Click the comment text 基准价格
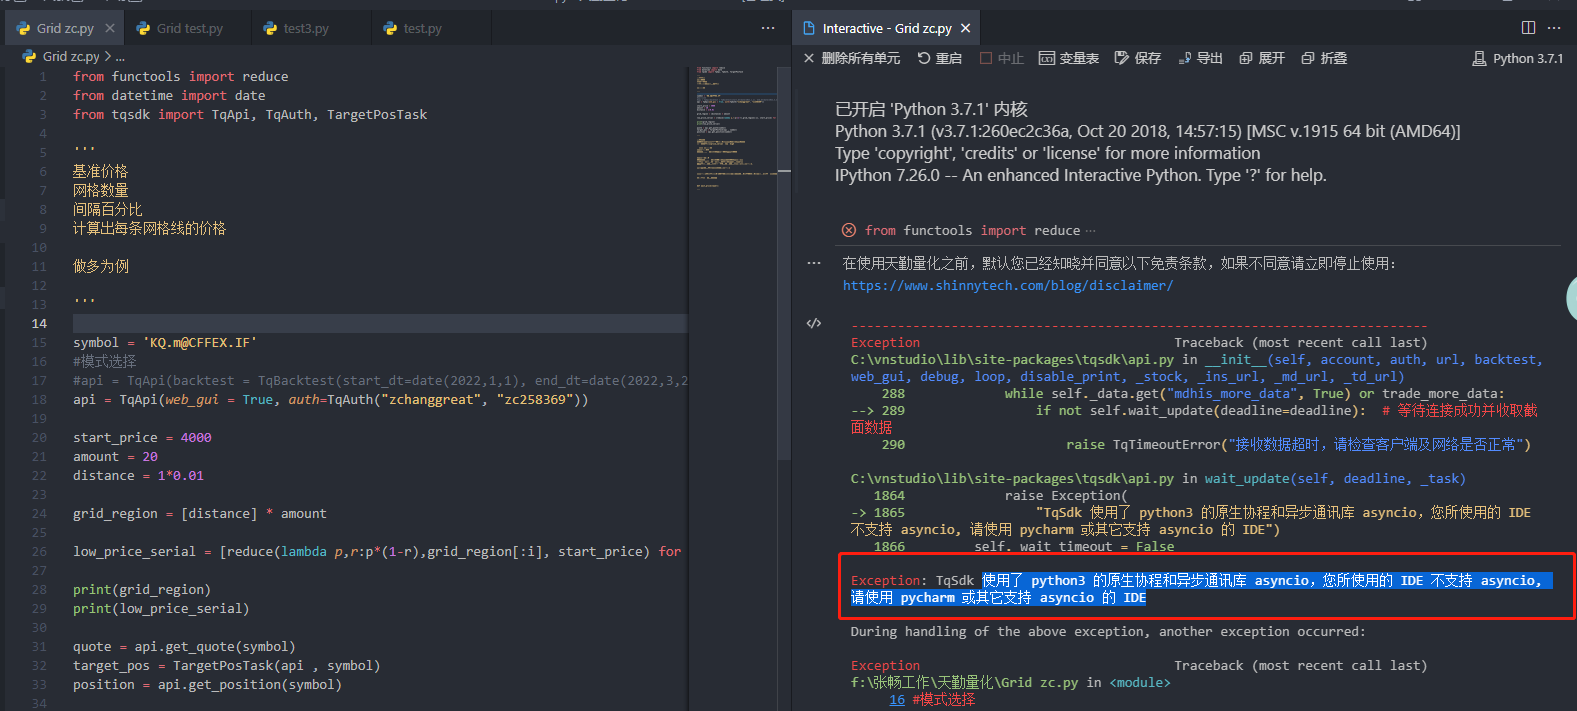Image resolution: width=1577 pixels, height=711 pixels. click(100, 171)
